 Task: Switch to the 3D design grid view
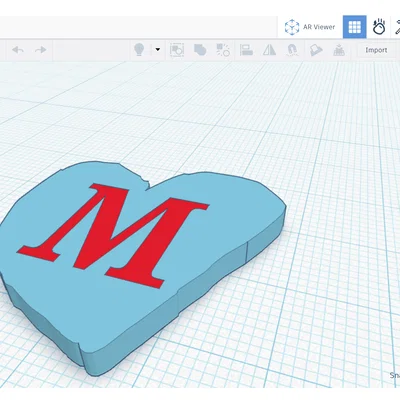(x=355, y=27)
